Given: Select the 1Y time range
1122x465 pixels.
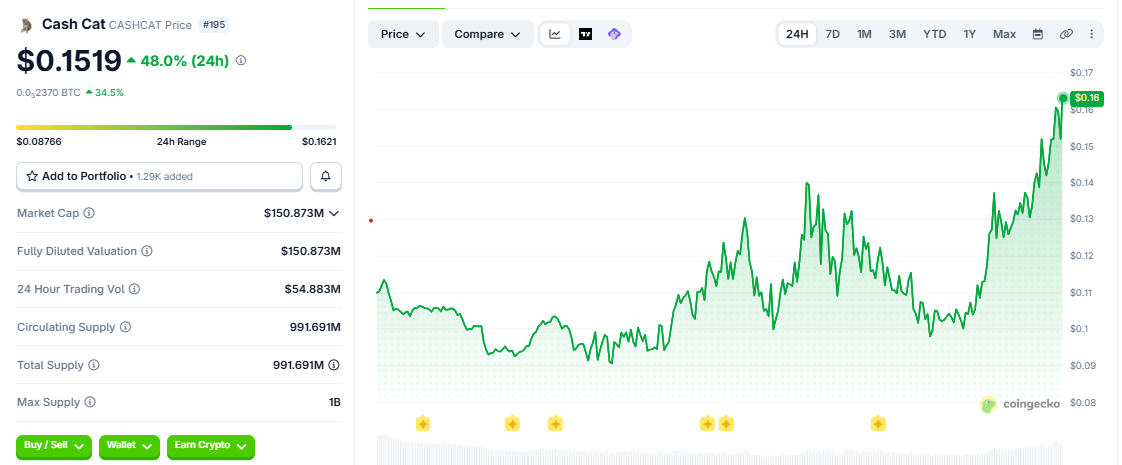Looking at the screenshot, I should (x=970, y=34).
